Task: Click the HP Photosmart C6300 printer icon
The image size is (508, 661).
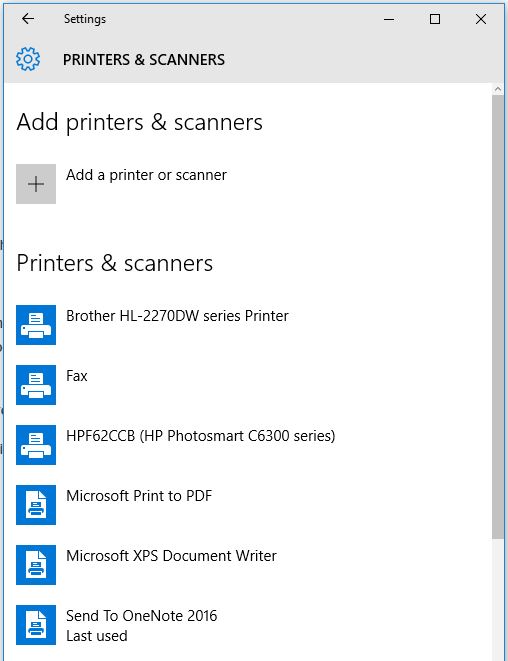Action: point(36,445)
